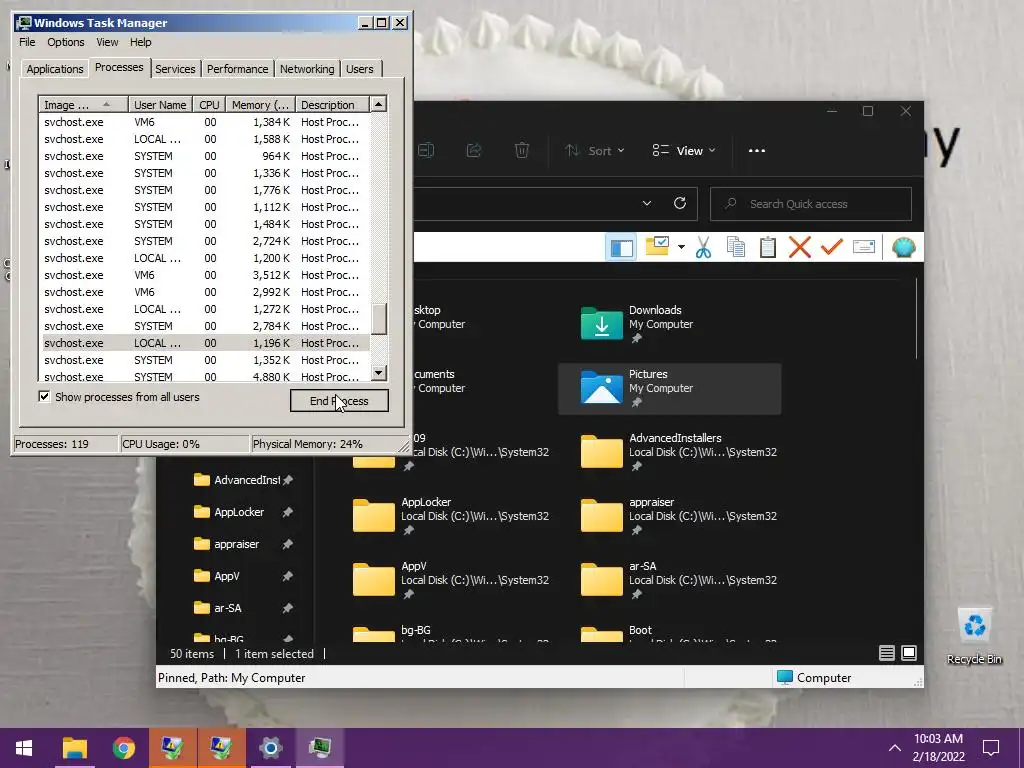Open the Options menu in Task Manager

tap(65, 42)
